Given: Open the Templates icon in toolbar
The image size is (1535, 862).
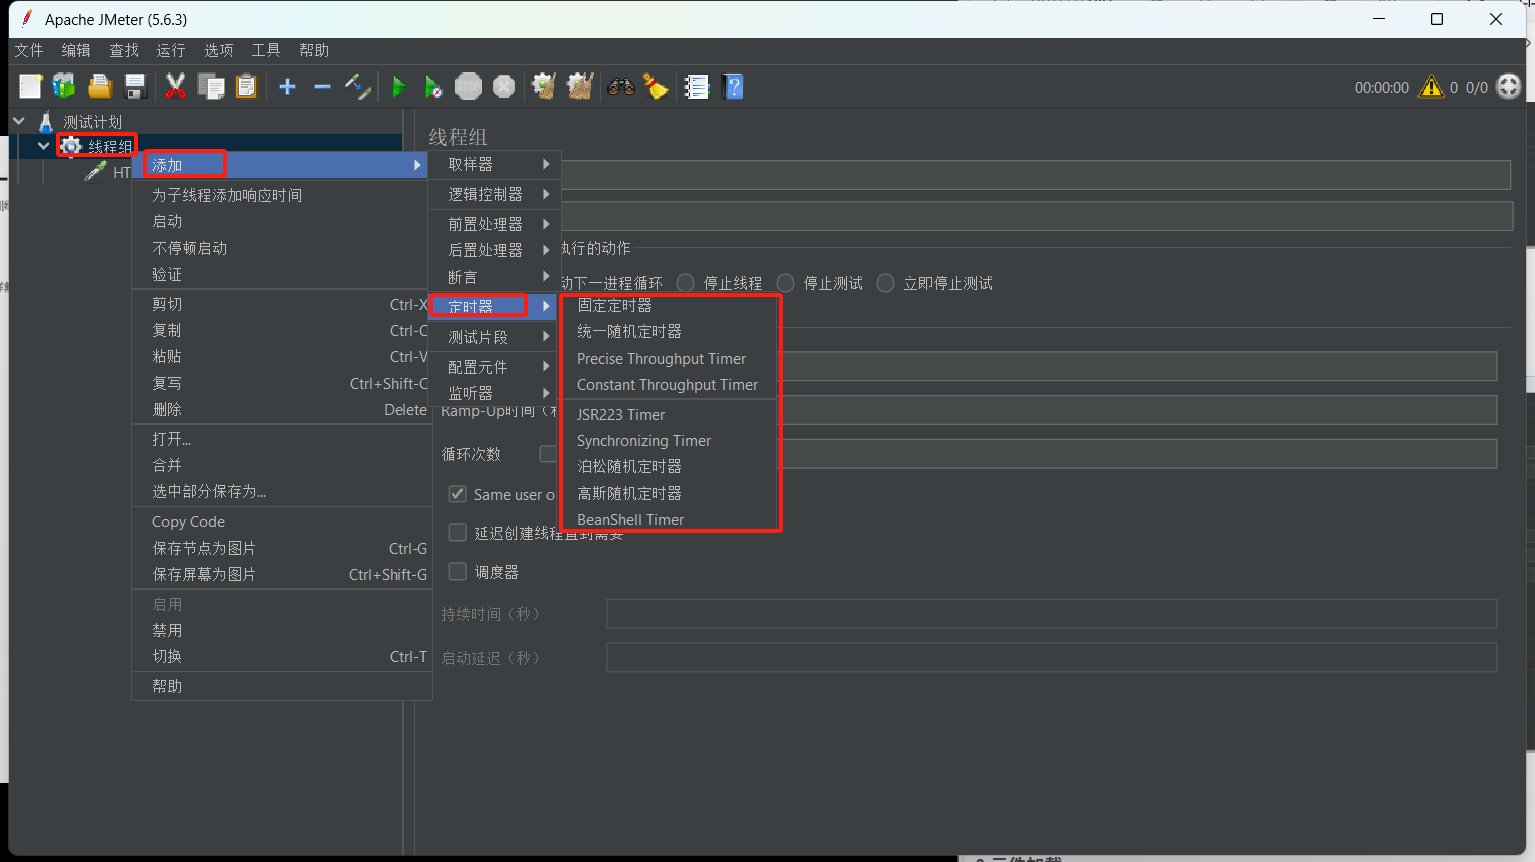Looking at the screenshot, I should 64,87.
